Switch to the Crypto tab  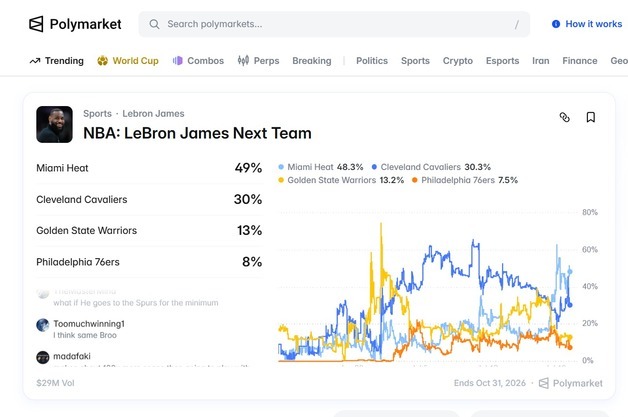[x=457, y=60]
